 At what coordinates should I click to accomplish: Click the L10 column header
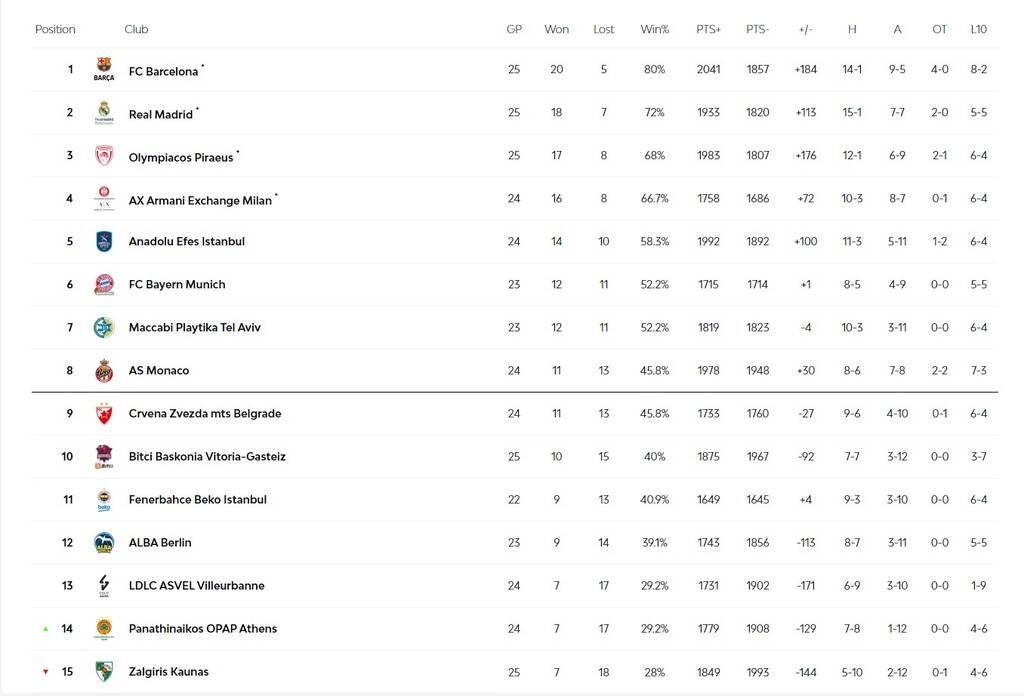(978, 29)
